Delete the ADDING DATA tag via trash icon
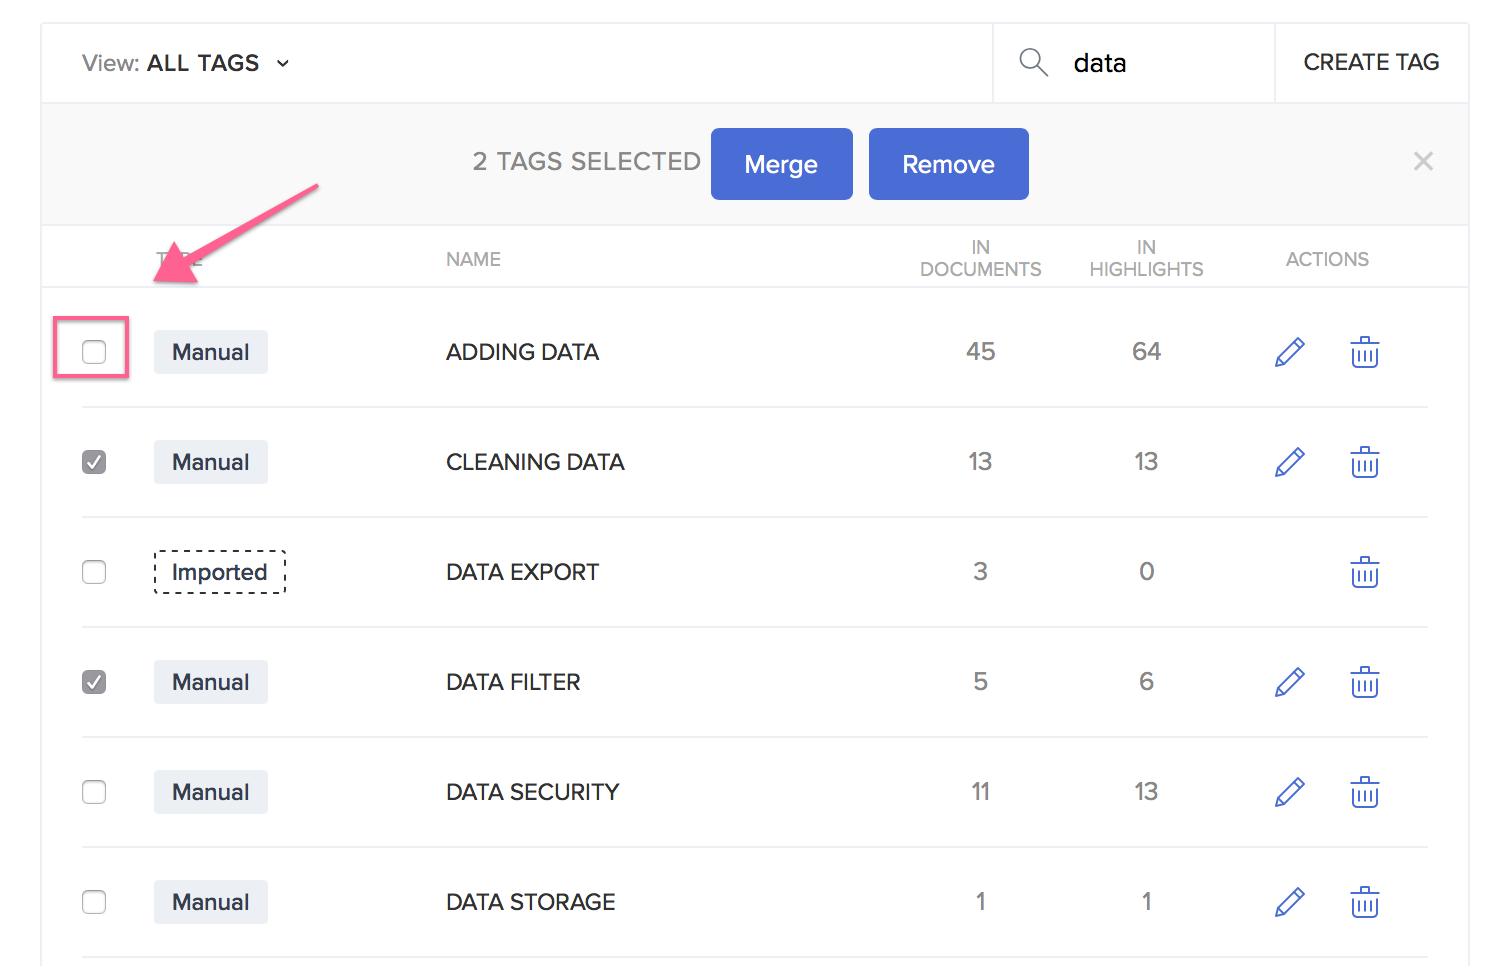Image resolution: width=1506 pixels, height=966 pixels. click(x=1365, y=352)
